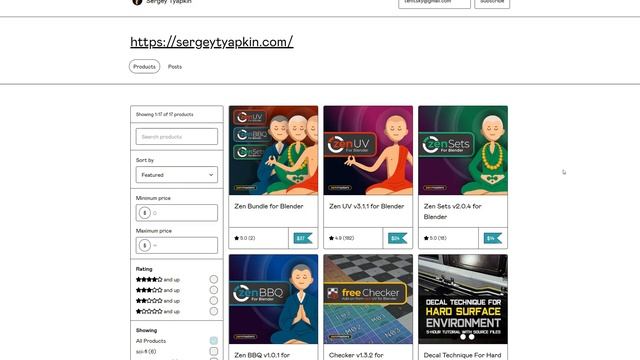640x360 pixels.
Task: Click the 'Showing' filter heading
Action: tap(146, 330)
